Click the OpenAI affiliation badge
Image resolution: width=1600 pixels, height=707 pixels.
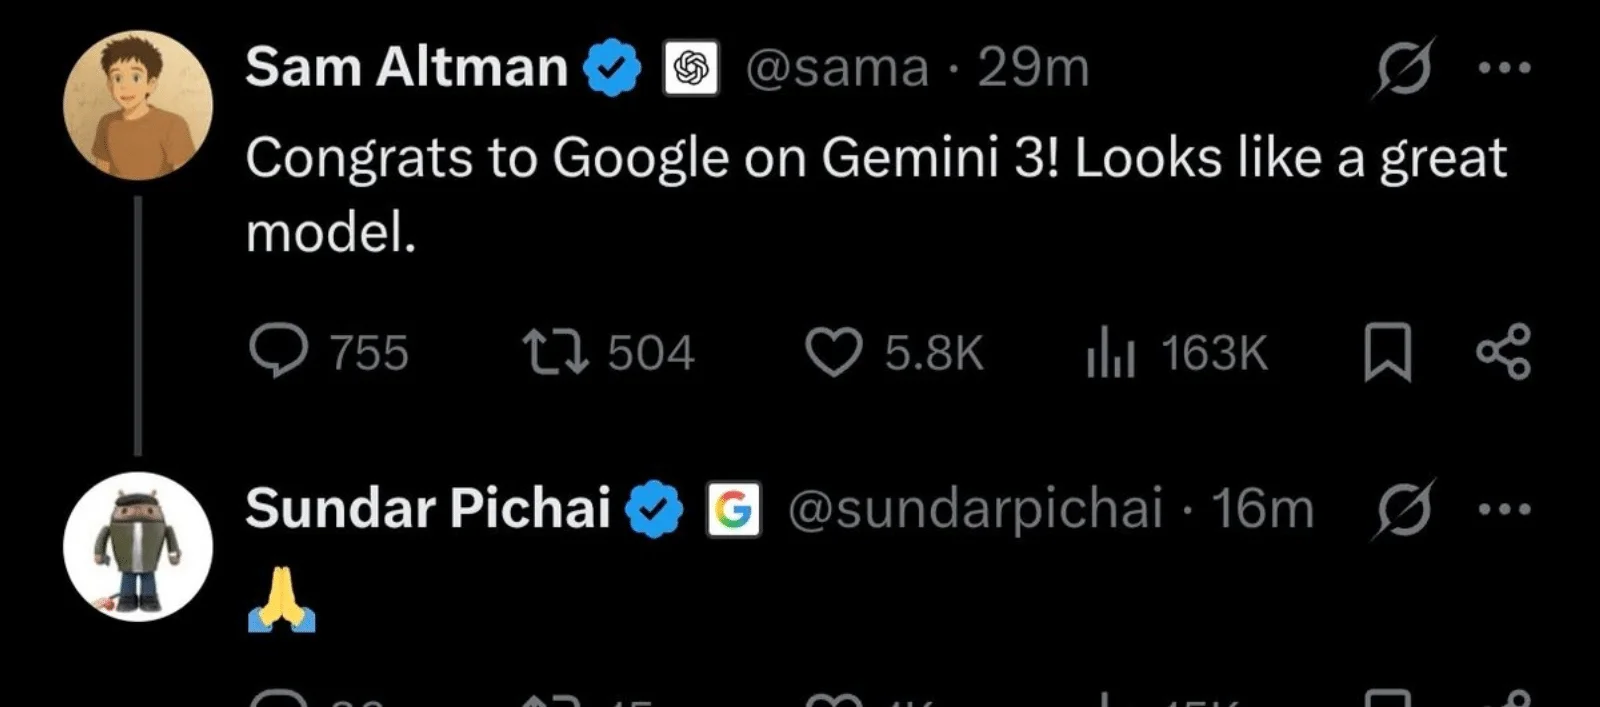691,68
